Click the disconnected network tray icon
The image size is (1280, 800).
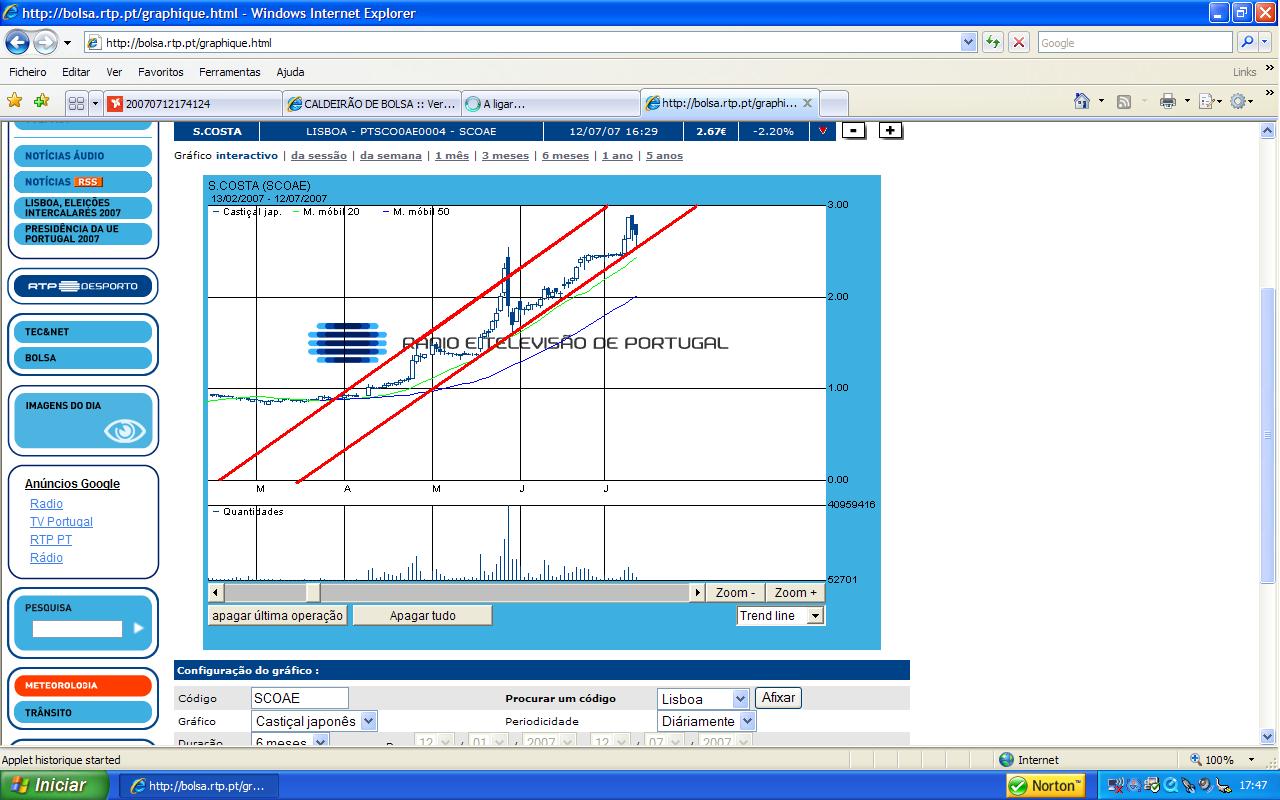click(x=1116, y=785)
